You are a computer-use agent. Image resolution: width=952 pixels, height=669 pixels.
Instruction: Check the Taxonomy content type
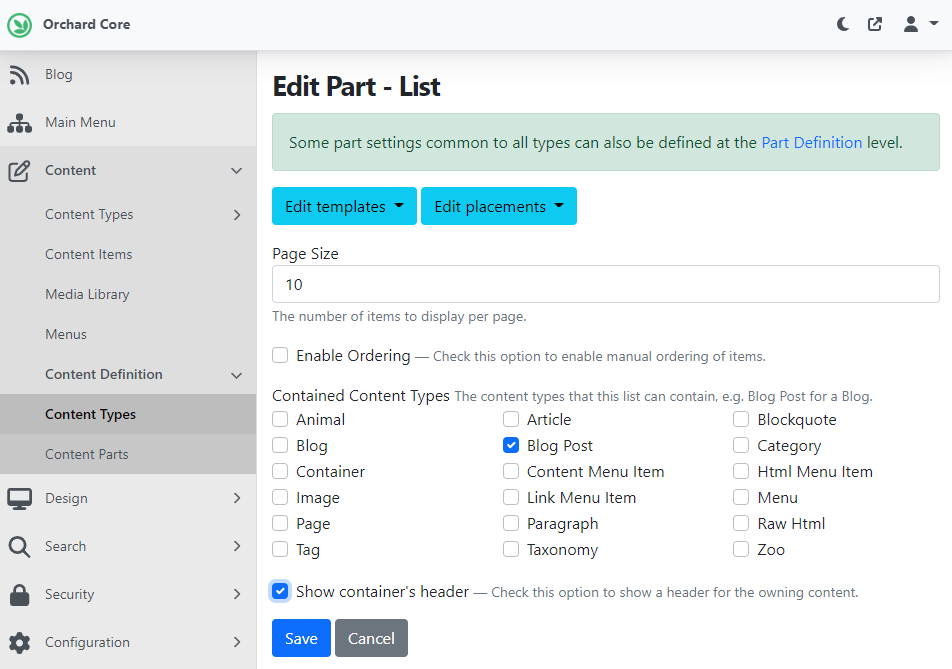(x=511, y=549)
